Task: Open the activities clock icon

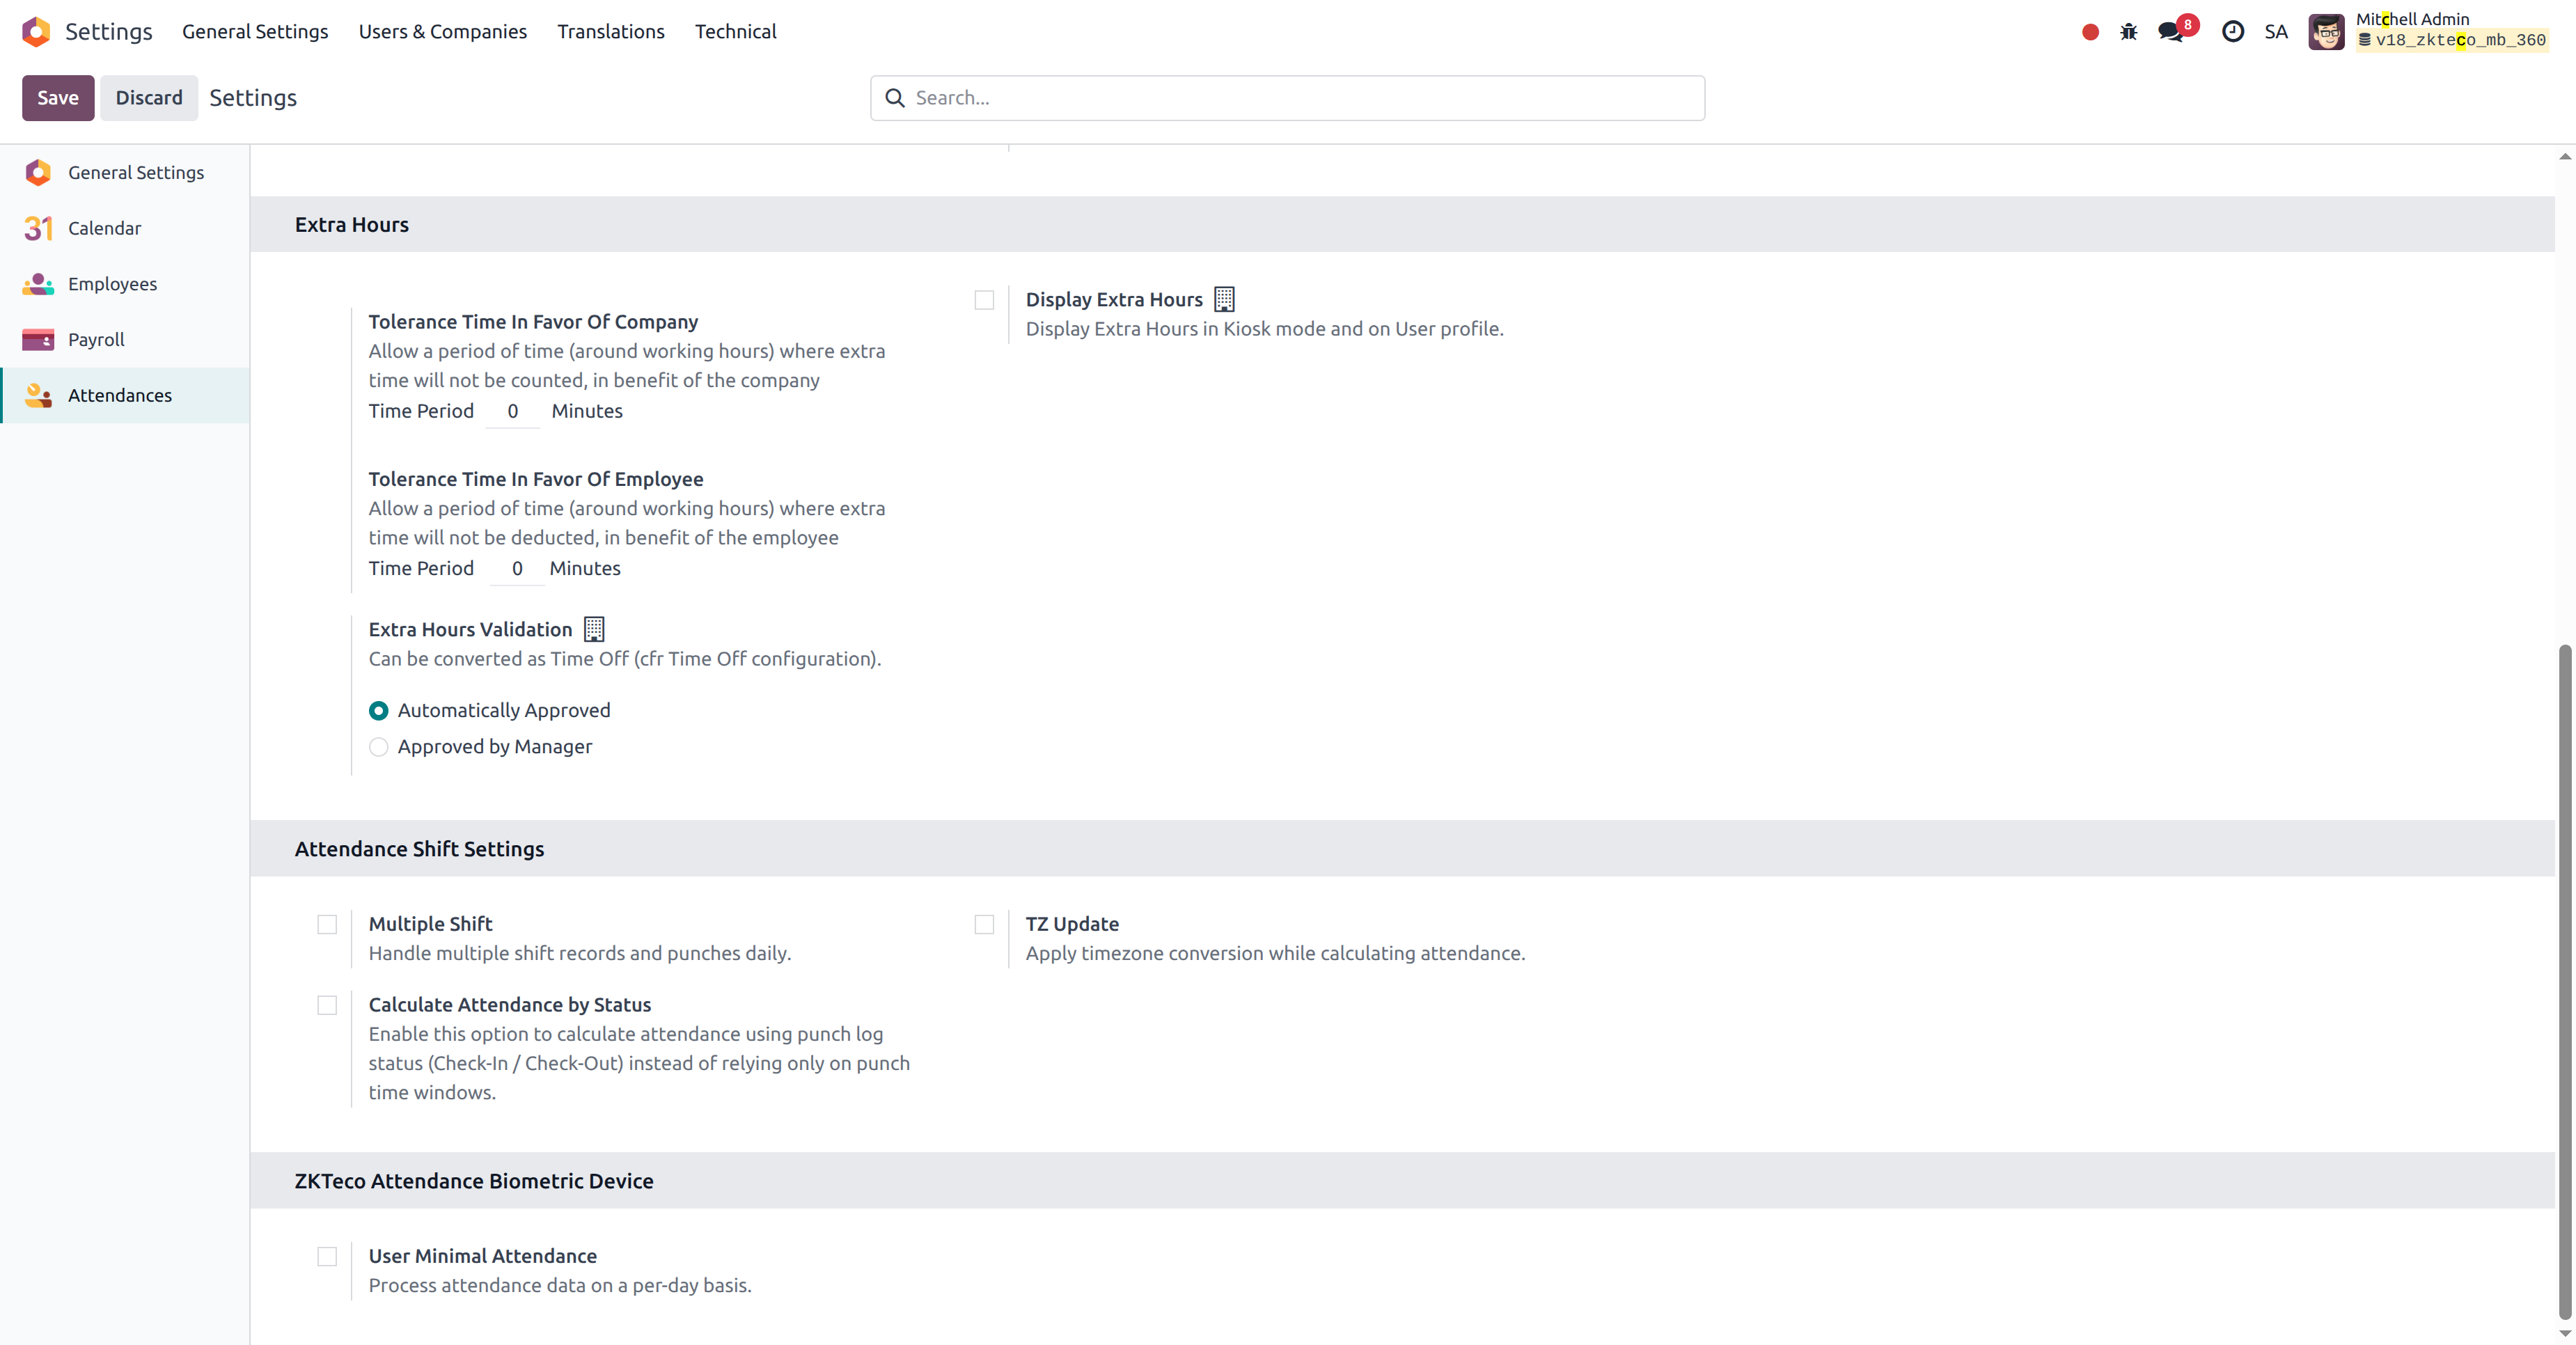Action: [x=2233, y=31]
